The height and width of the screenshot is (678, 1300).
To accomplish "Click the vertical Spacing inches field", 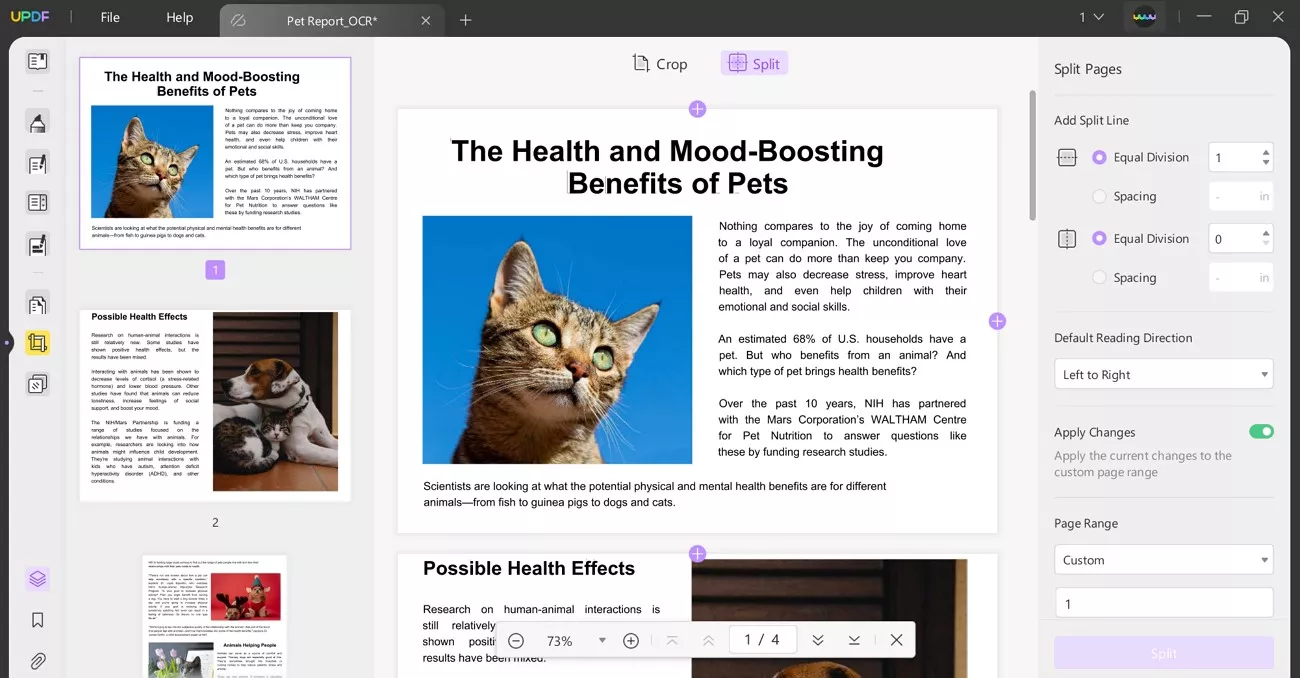I will (x=1241, y=278).
